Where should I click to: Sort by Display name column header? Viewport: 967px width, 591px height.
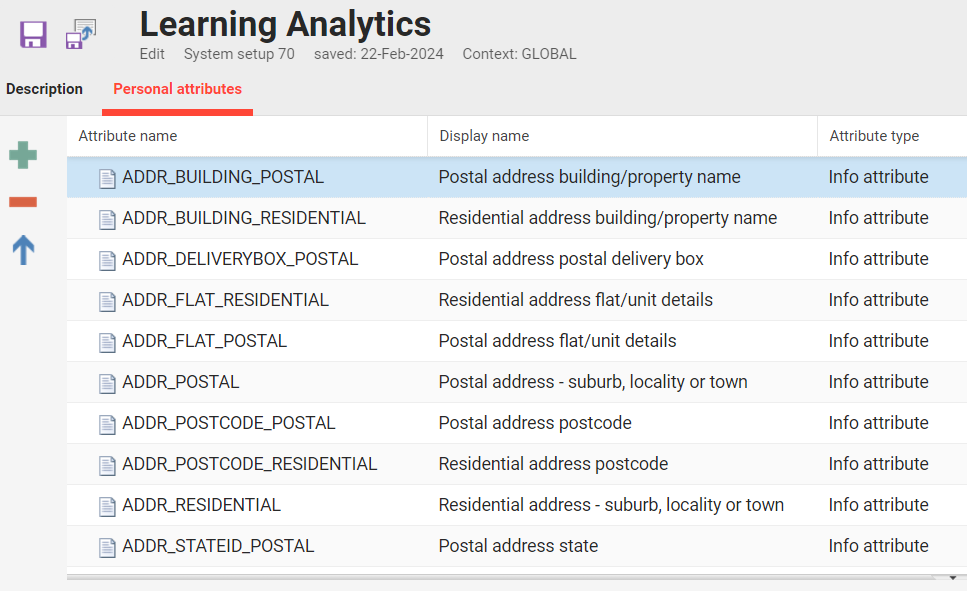tap(484, 136)
